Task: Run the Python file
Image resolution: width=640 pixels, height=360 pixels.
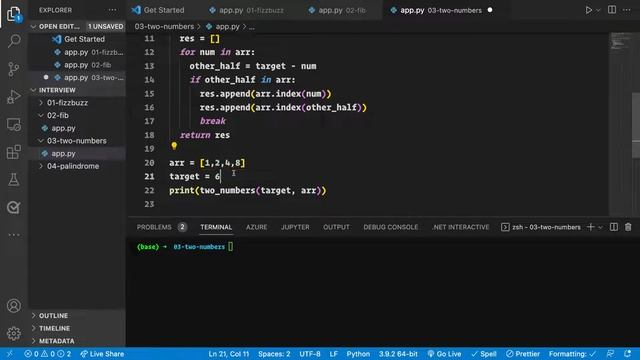Action: pos(588,10)
